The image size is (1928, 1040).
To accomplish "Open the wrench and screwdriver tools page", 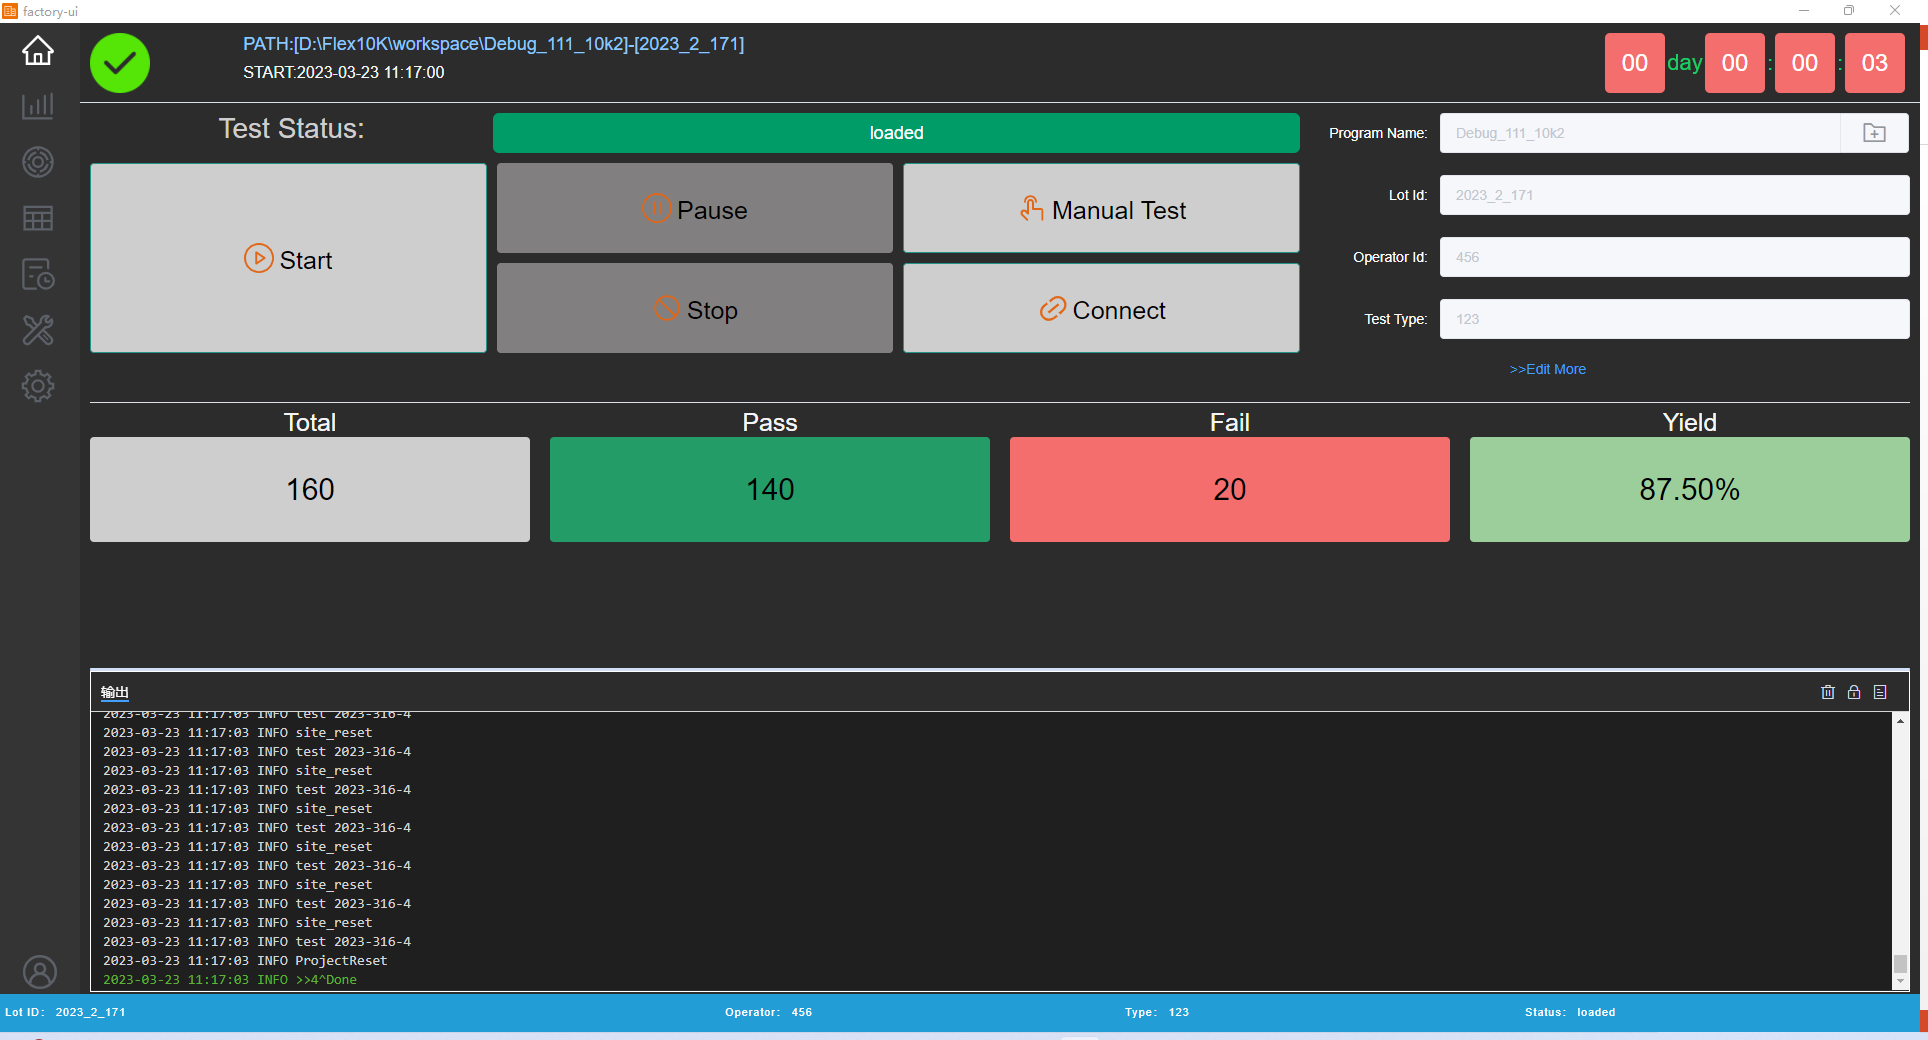I will point(38,330).
